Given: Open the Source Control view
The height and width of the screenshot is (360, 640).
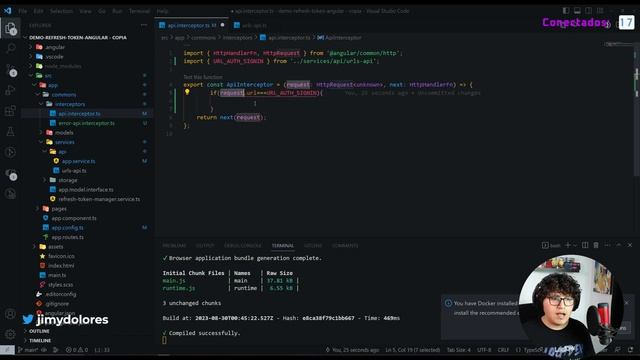Looking at the screenshot, I should (11, 70).
